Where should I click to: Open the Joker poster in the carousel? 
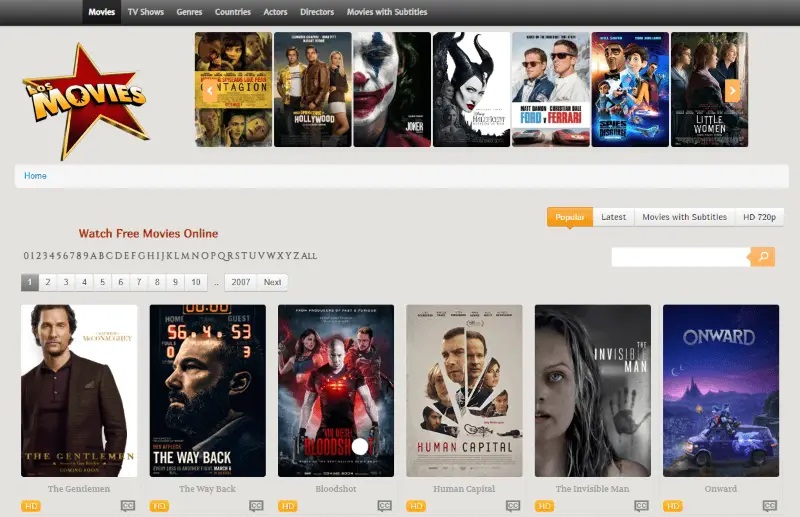tap(392, 90)
